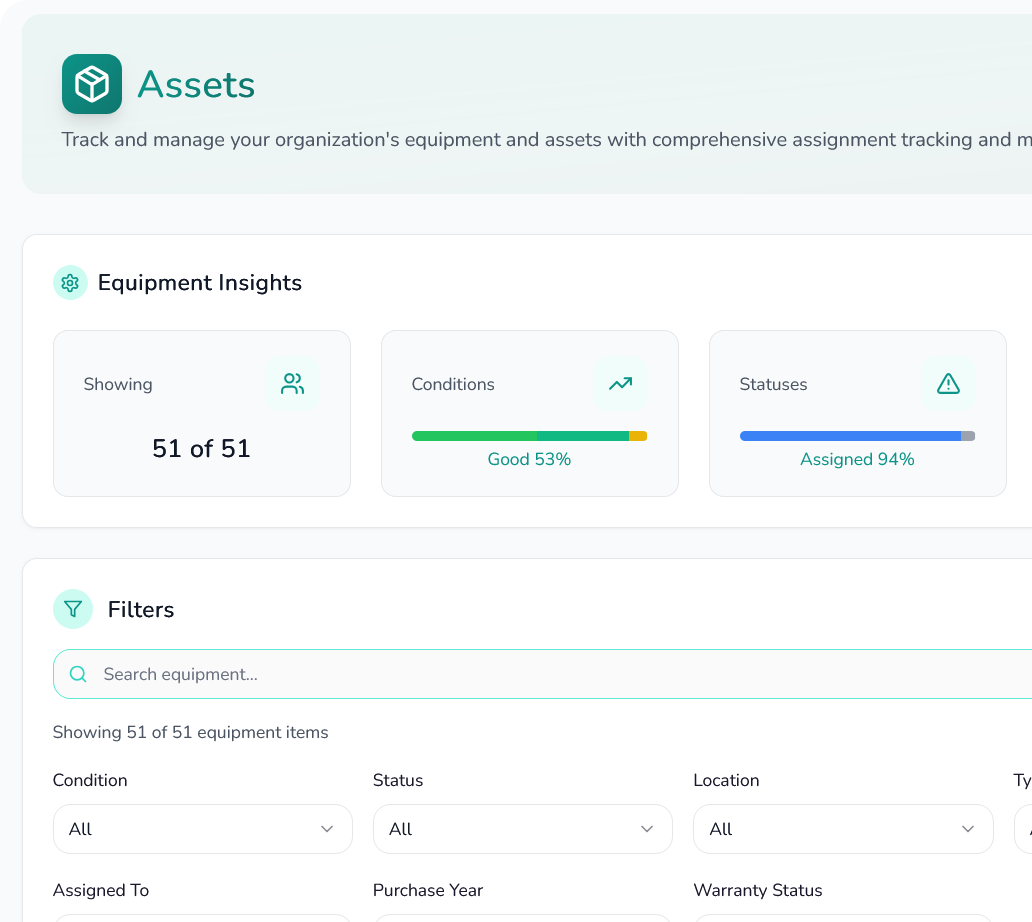Open the Purchase Year filter
This screenshot has height=922, width=1032.
pyautogui.click(x=522, y=918)
